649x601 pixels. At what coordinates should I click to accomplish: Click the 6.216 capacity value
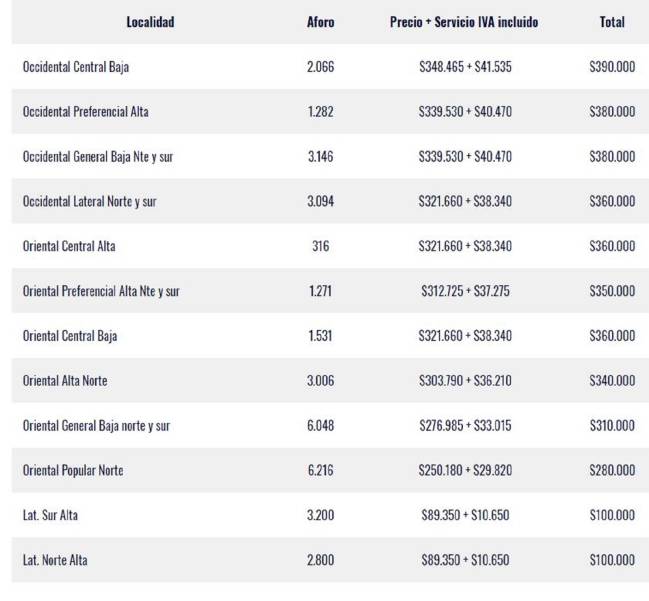click(320, 471)
